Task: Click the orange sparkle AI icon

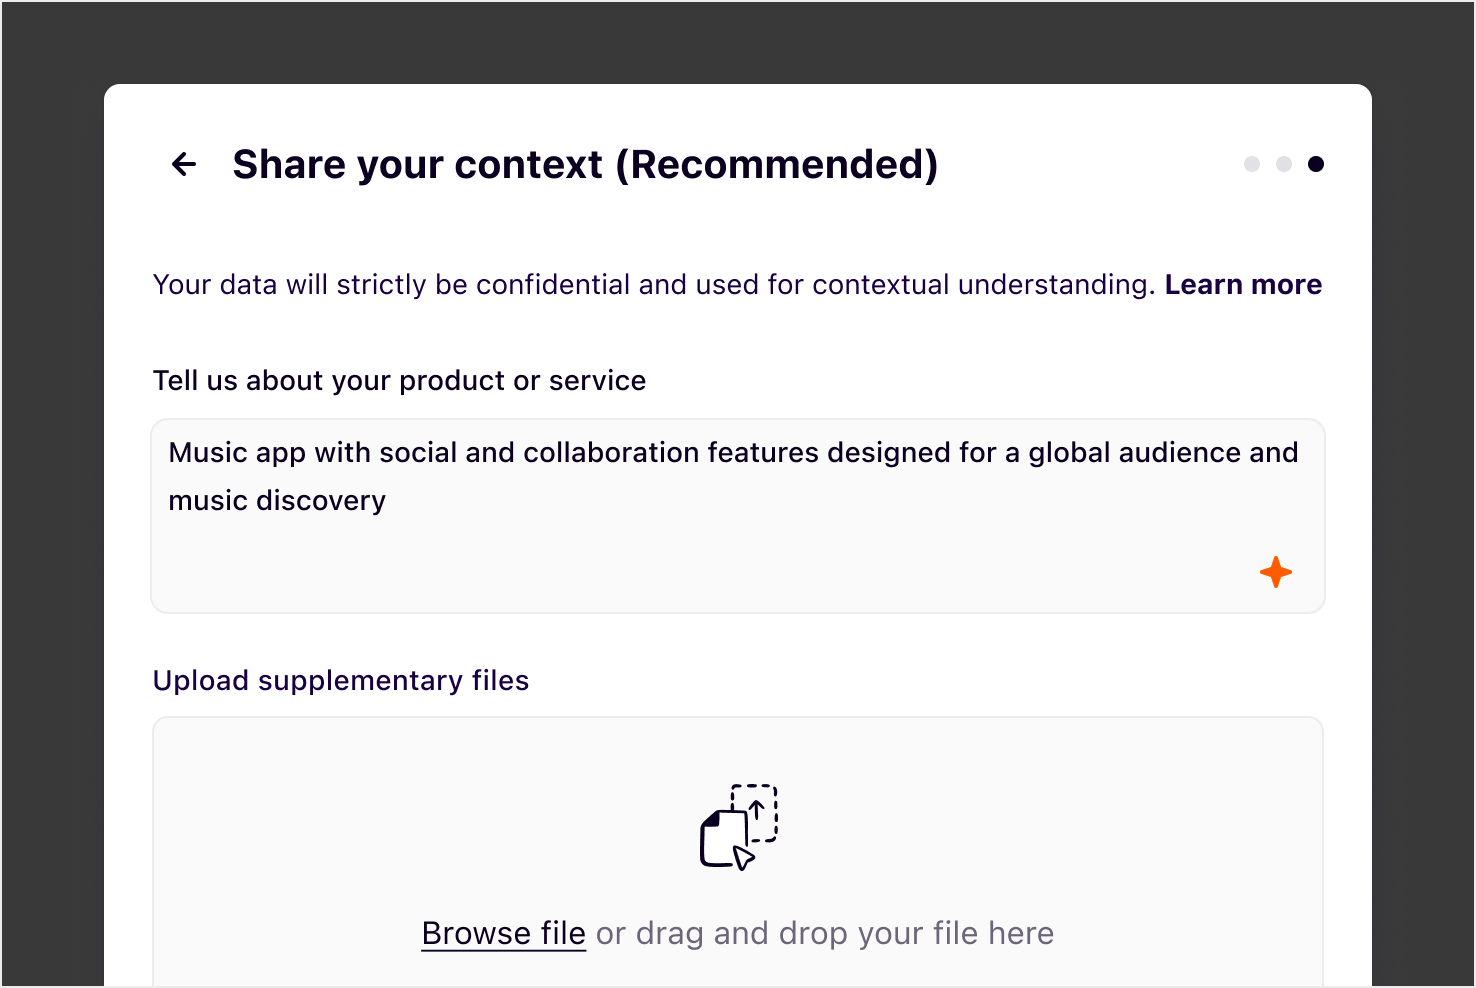Action: coord(1275,572)
